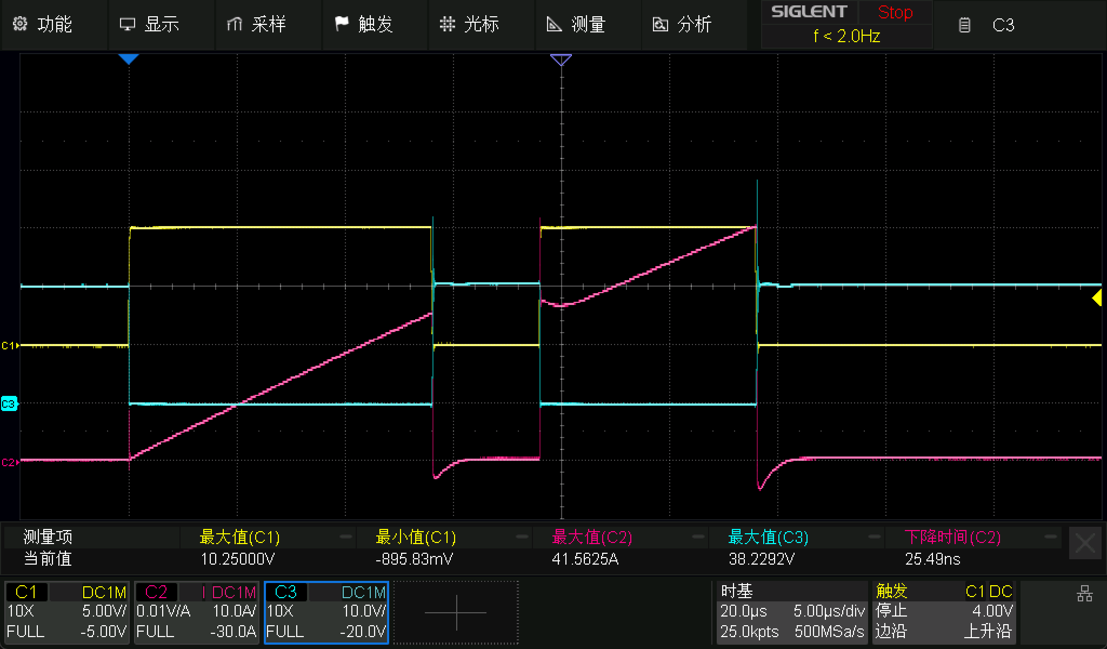
Task: Click the 38.2292V measurement value
Action: 761,559
